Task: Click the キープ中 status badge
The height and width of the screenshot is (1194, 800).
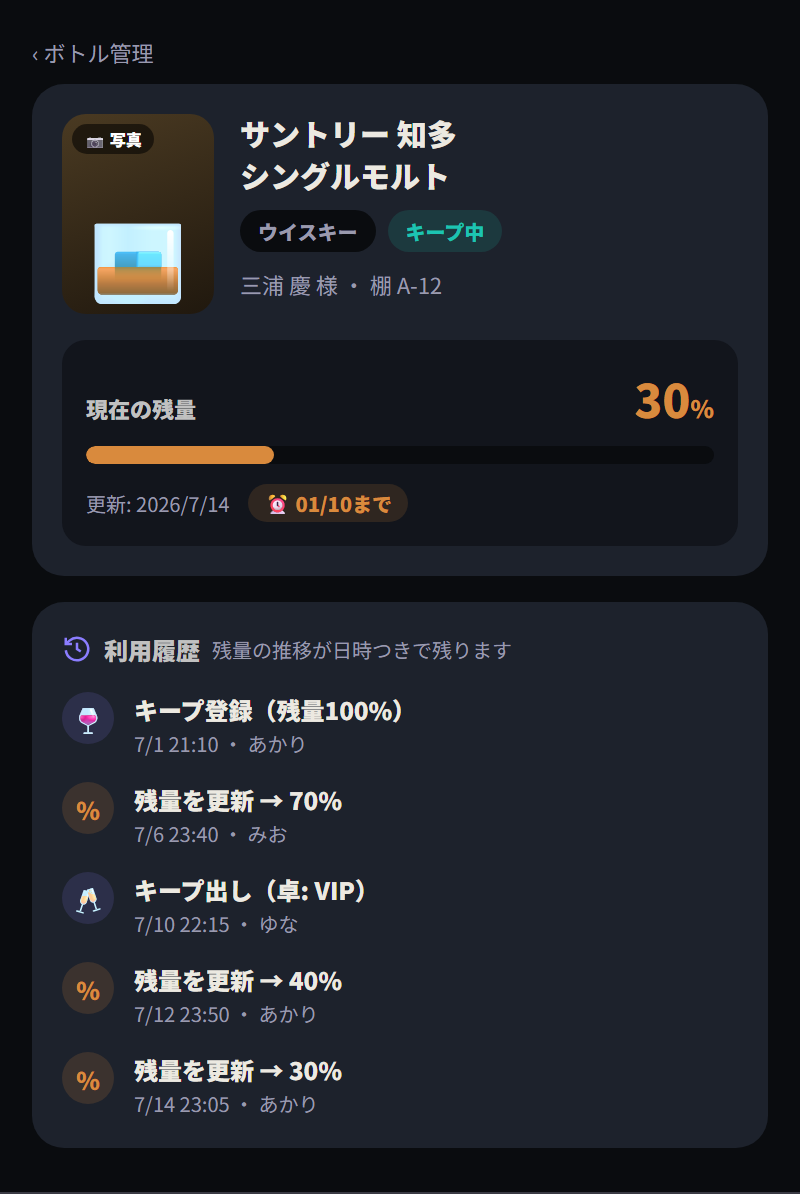Action: (445, 231)
